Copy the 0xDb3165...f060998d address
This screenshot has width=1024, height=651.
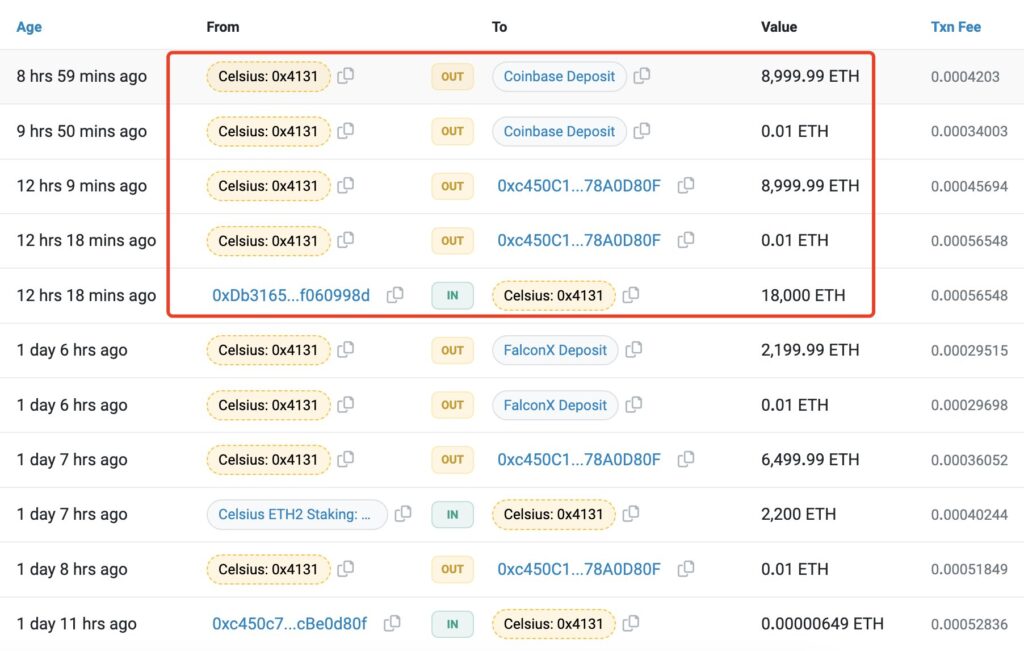[395, 295]
